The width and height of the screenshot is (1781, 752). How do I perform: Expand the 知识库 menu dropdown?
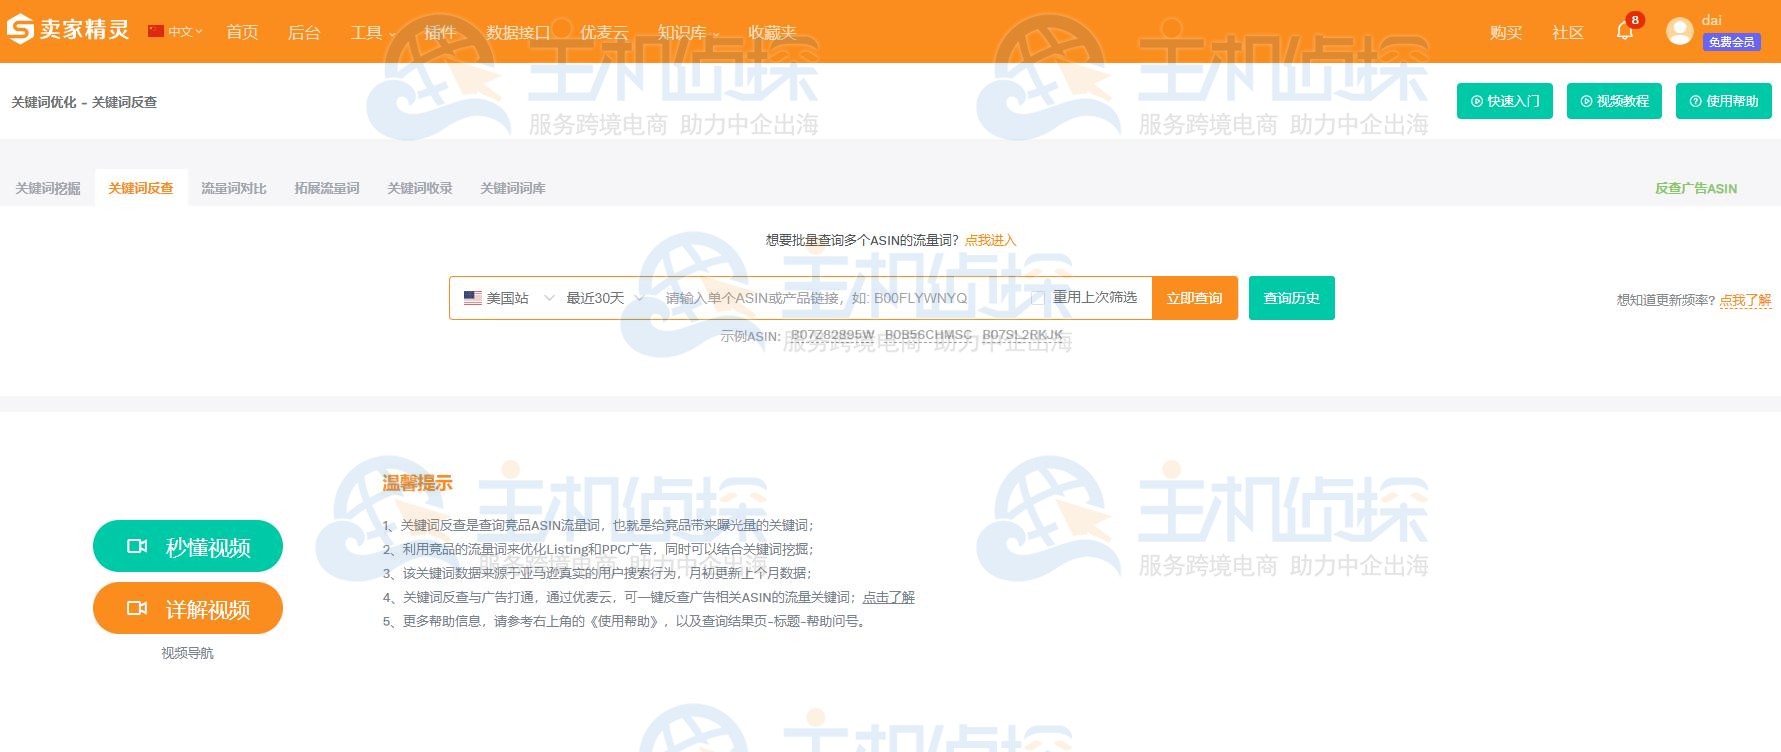[688, 32]
